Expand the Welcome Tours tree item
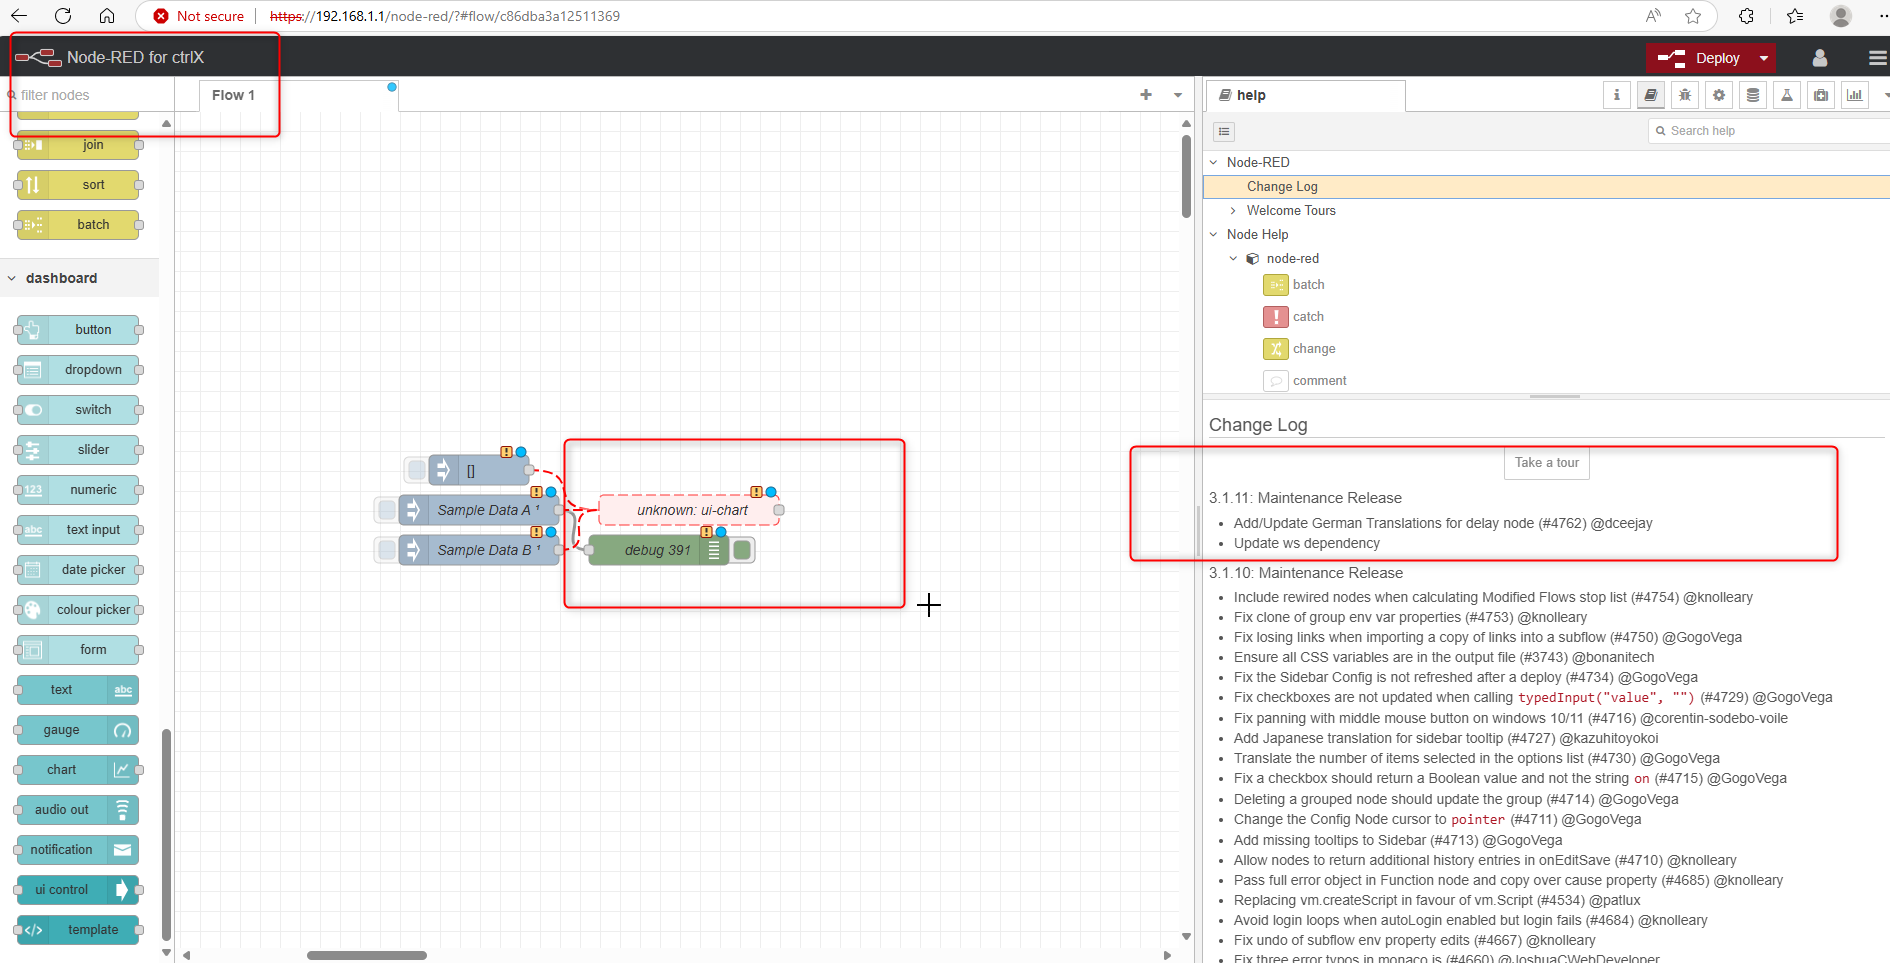Screen dimensions: 1890x963 tap(1233, 210)
